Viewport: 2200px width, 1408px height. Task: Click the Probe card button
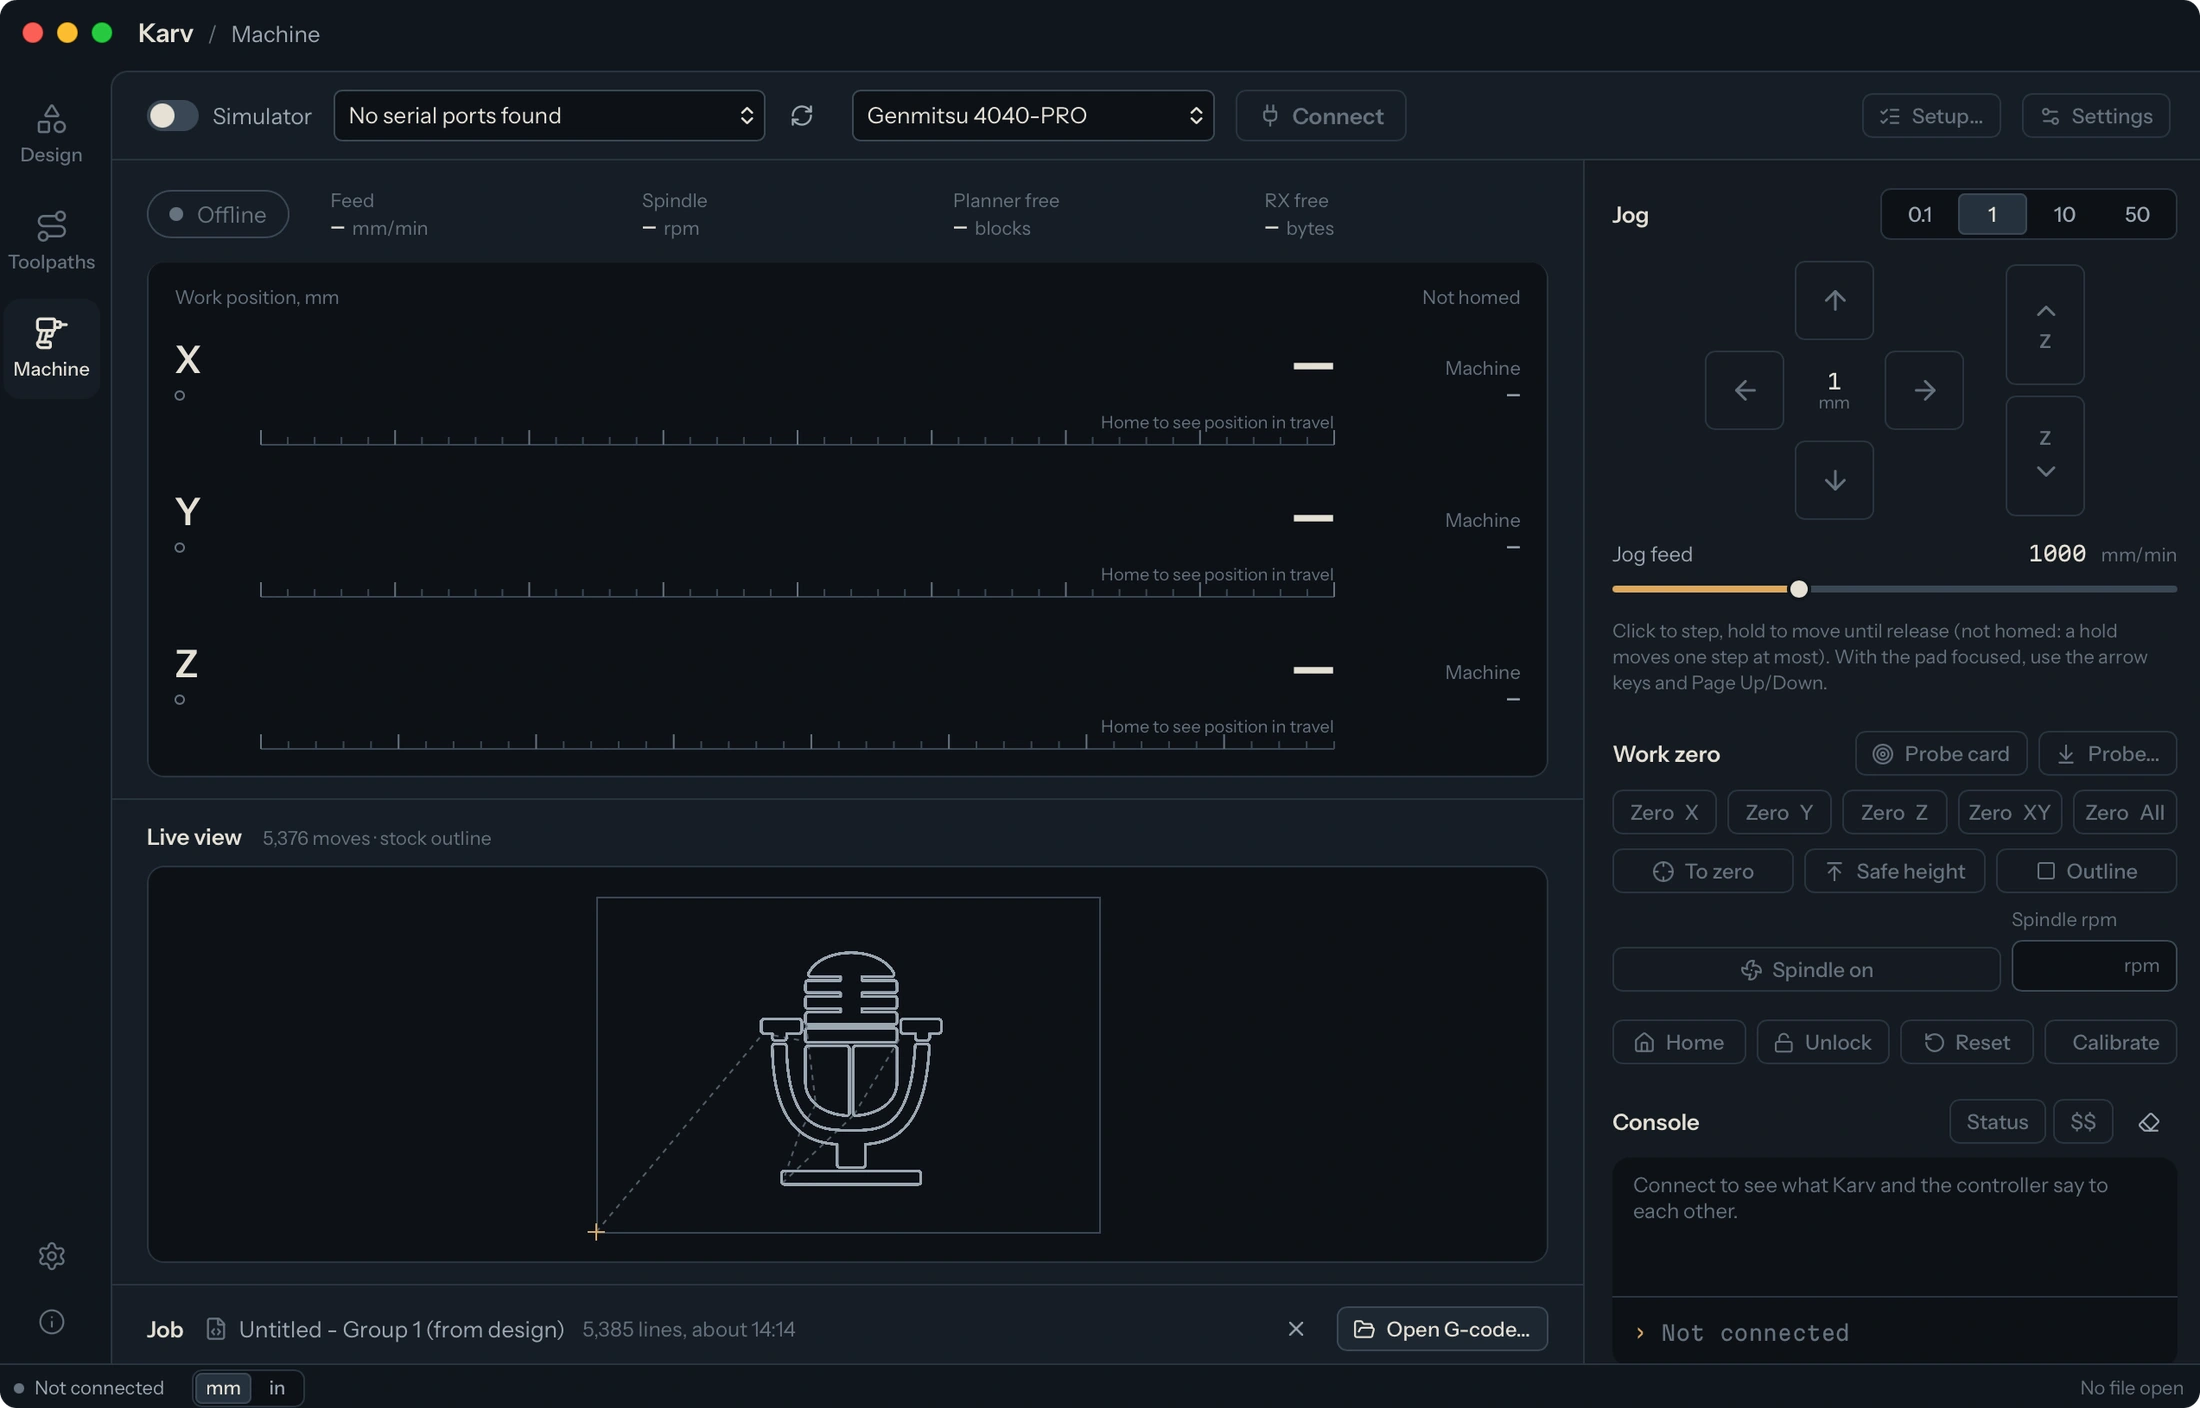[1941, 754]
